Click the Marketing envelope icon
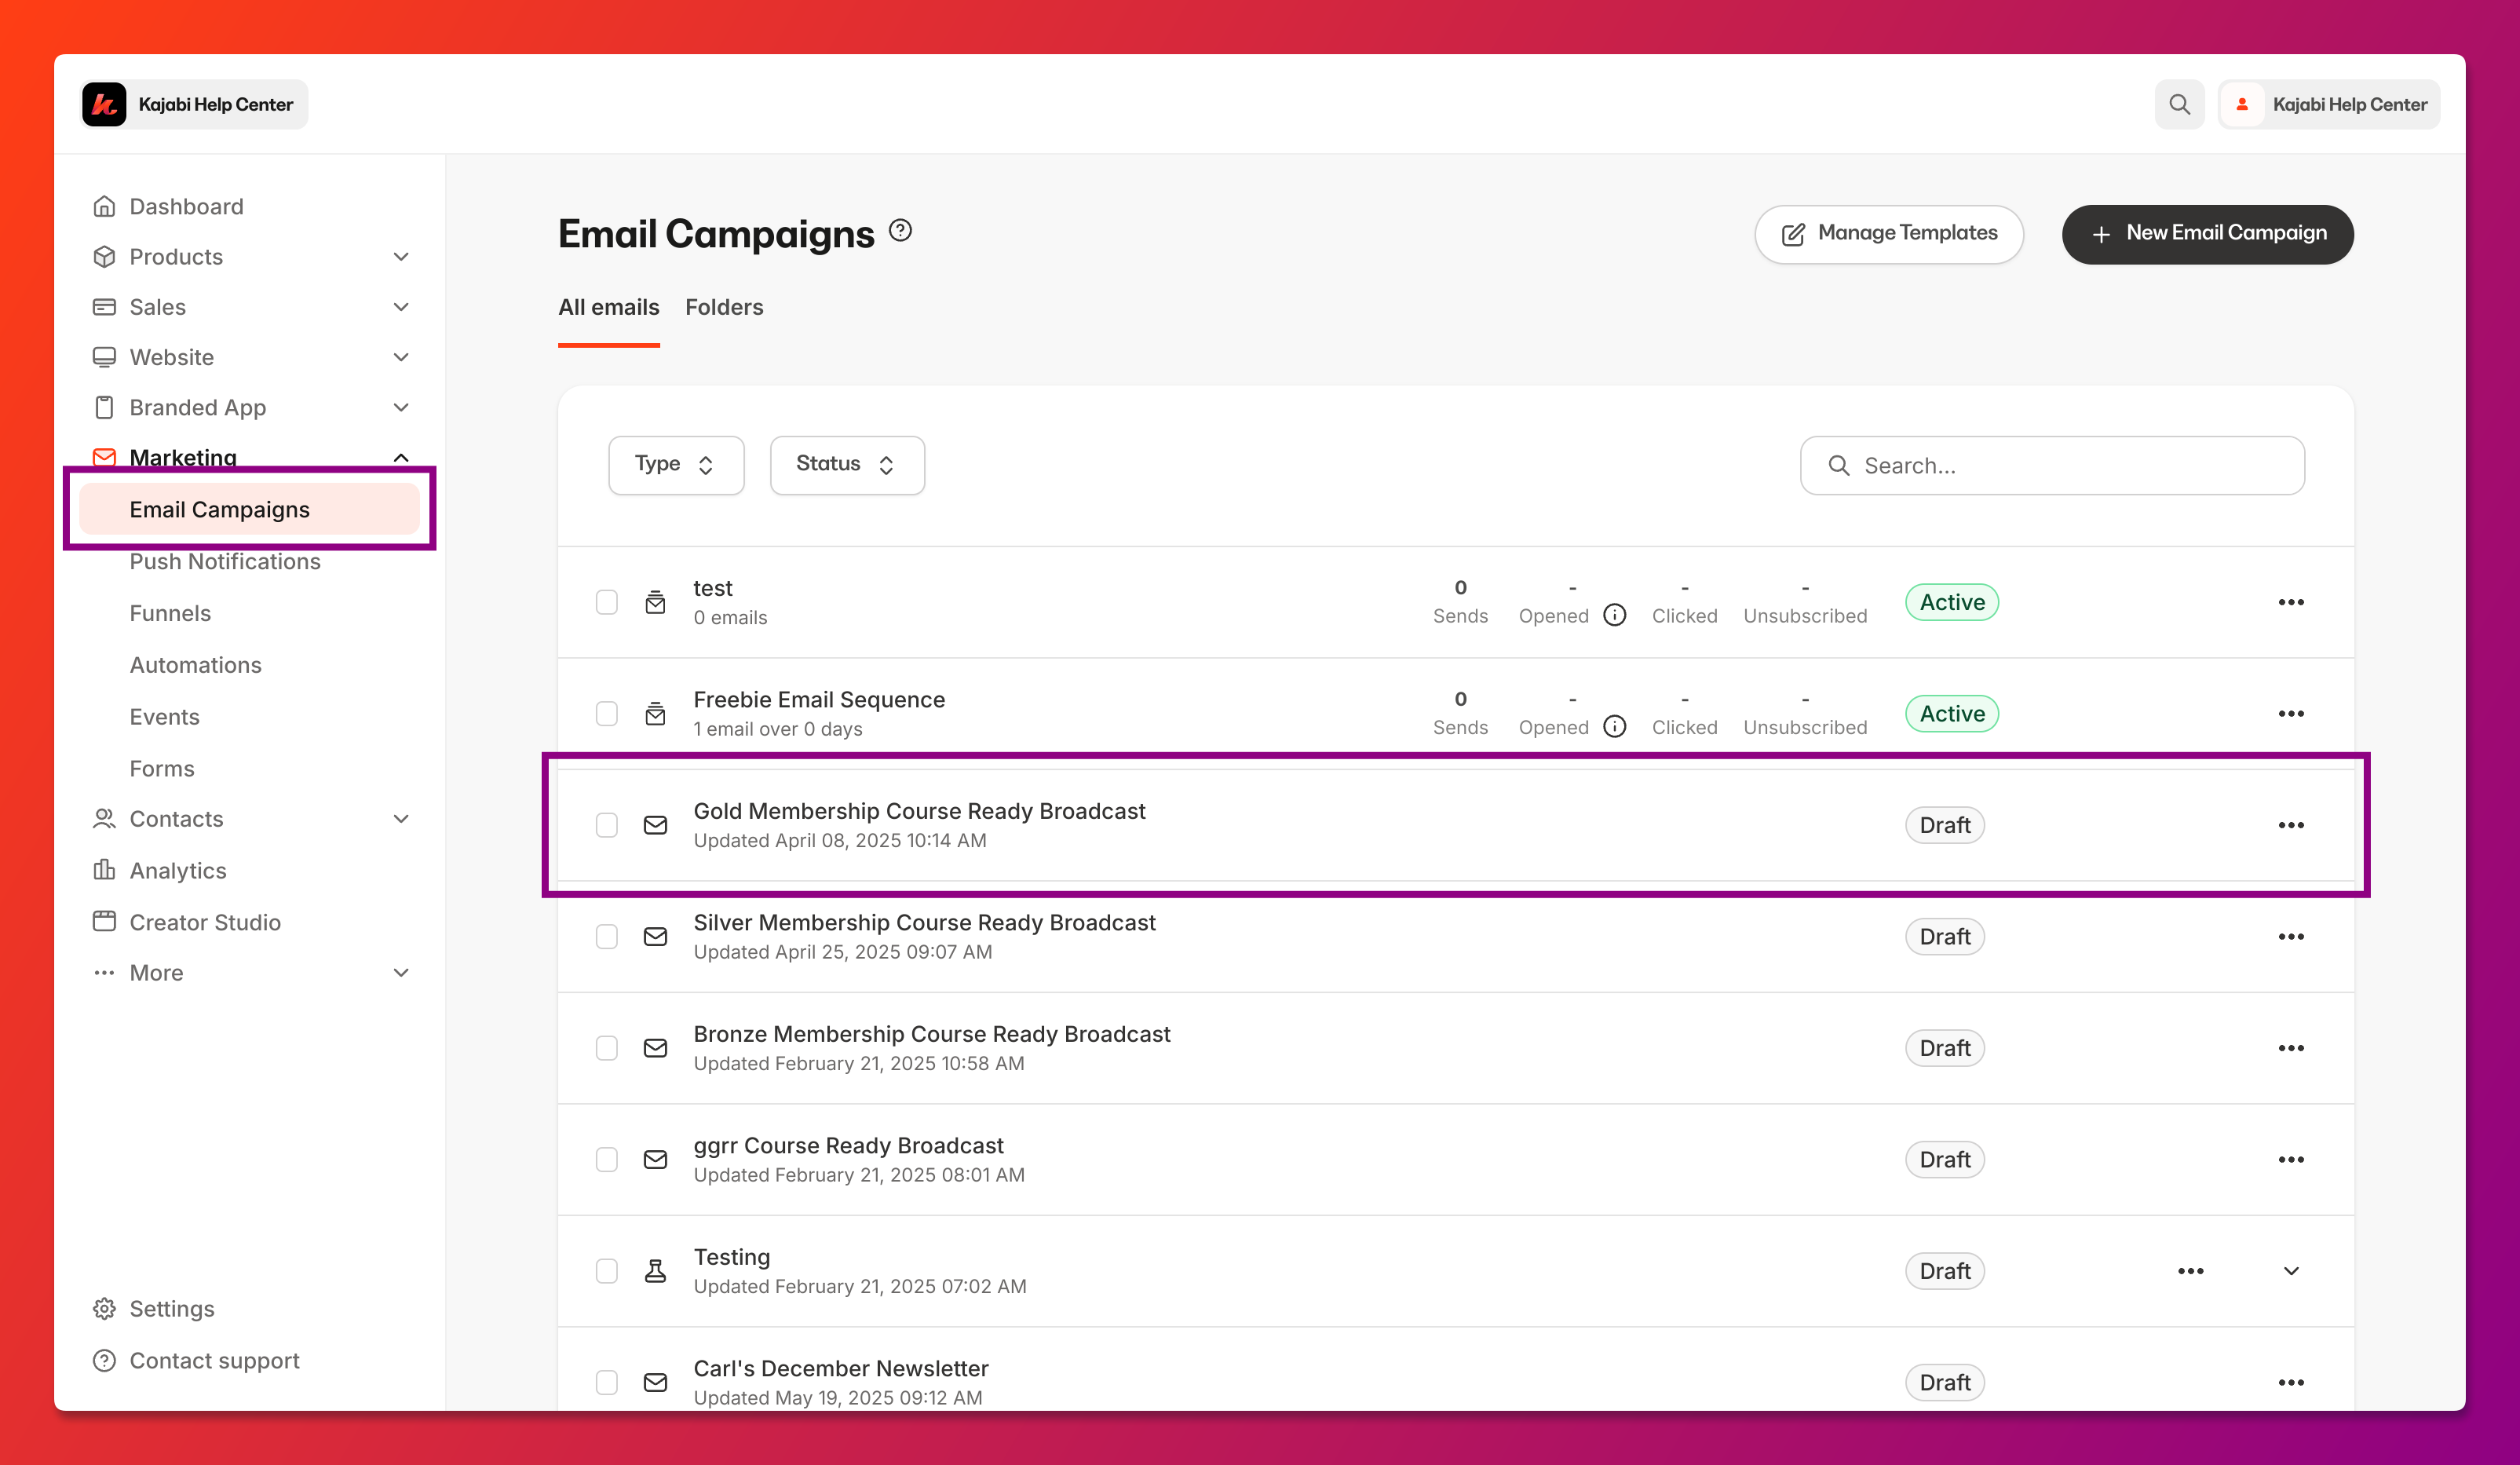2520x1465 pixels. pos(104,457)
